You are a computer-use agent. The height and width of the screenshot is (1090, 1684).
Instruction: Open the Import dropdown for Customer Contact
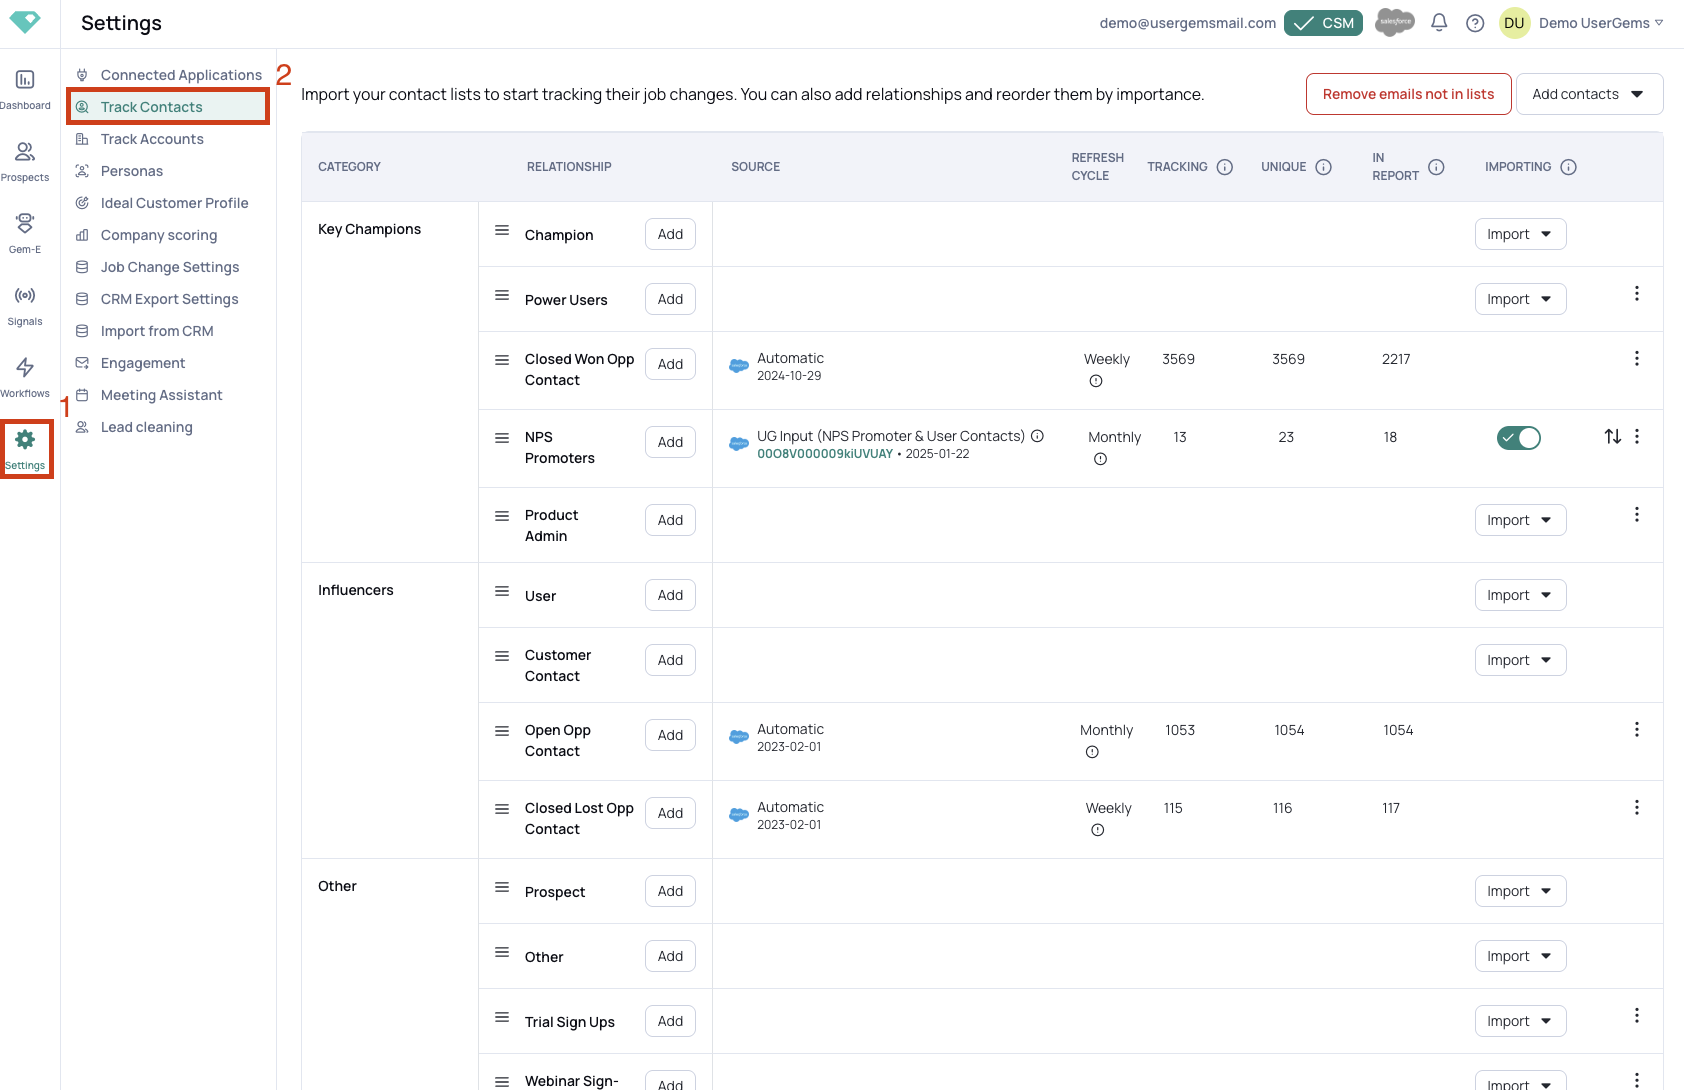pyautogui.click(x=1520, y=660)
